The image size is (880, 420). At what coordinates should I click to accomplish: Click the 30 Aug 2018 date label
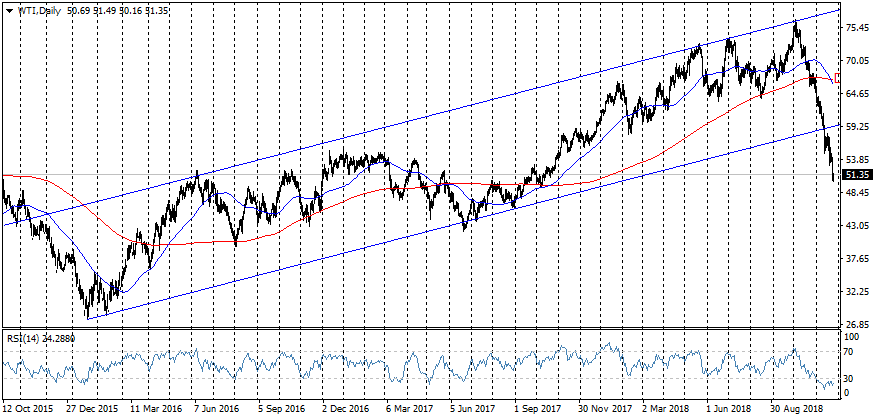pos(796,410)
